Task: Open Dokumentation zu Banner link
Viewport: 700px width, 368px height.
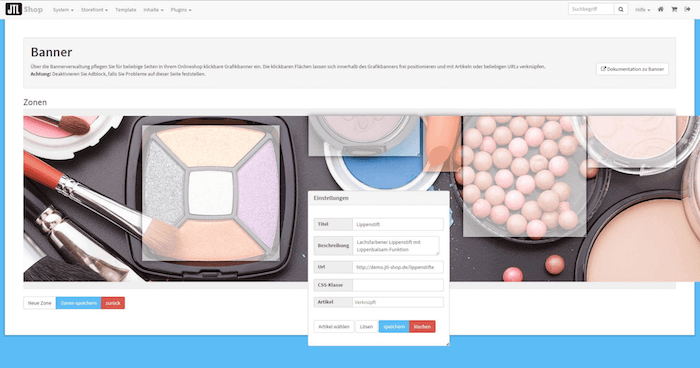Action: 632,69
